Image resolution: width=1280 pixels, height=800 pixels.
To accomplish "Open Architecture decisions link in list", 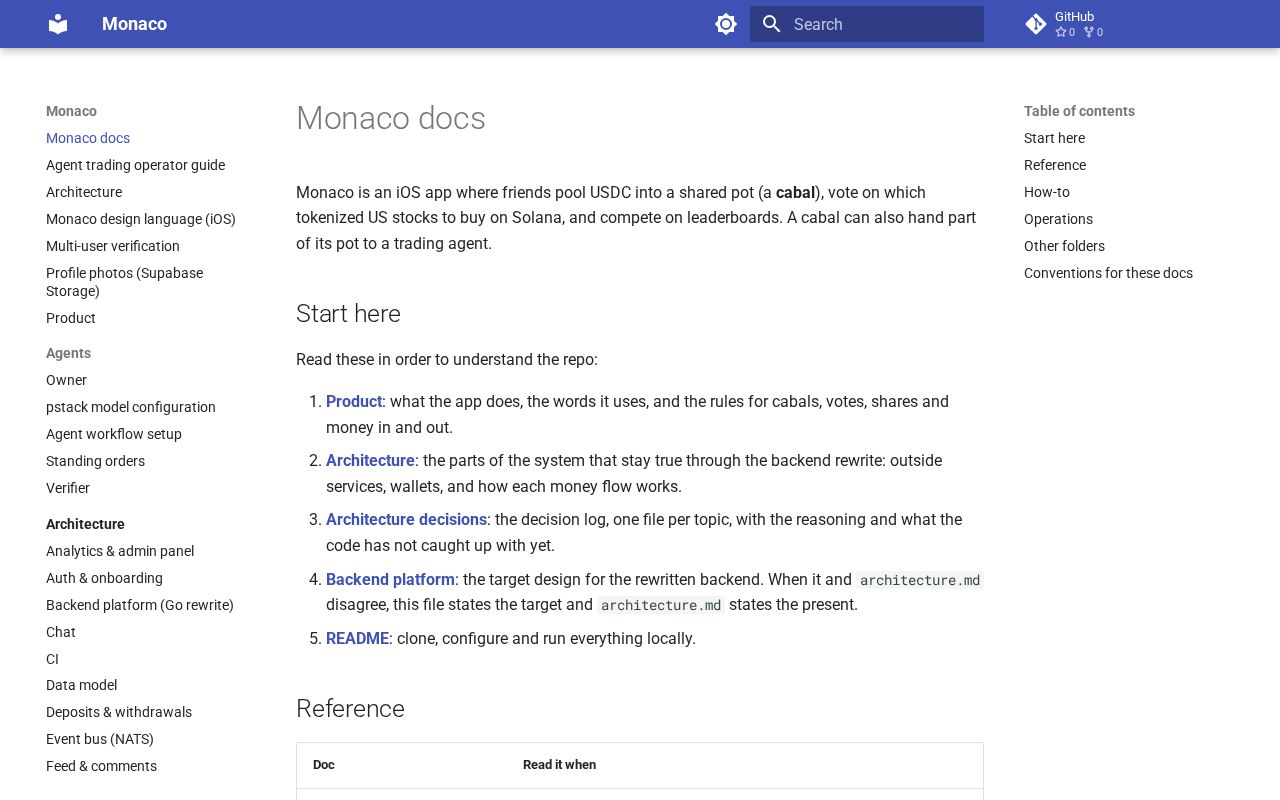I will tap(406, 519).
